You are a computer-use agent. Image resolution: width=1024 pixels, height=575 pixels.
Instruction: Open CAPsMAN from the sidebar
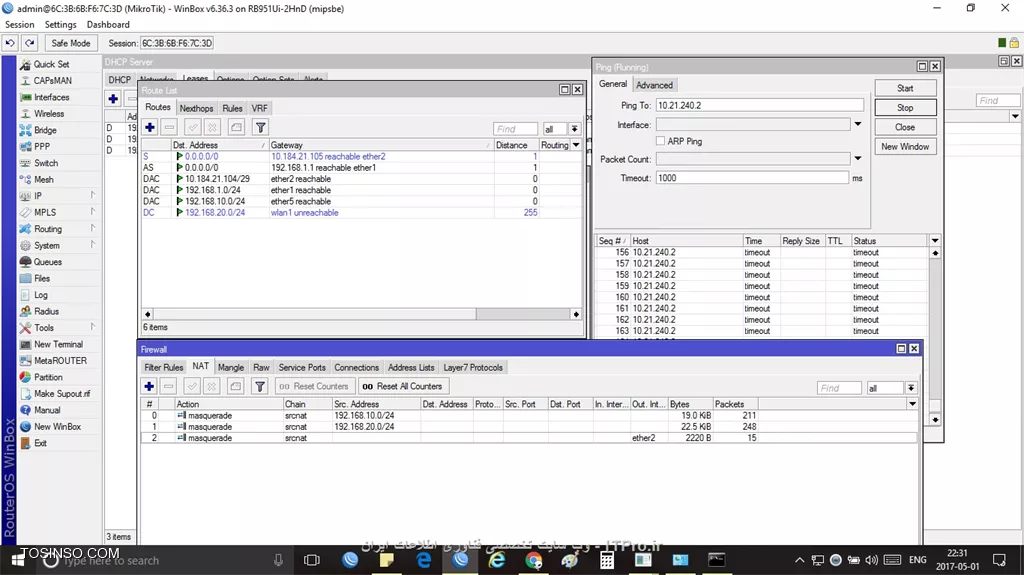tap(52, 80)
